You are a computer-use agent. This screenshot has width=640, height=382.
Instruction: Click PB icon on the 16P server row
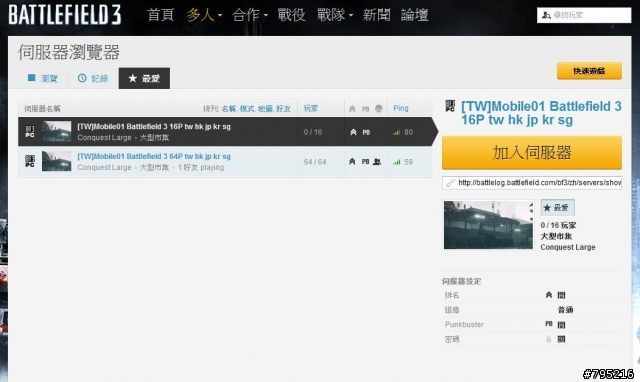[366, 132]
